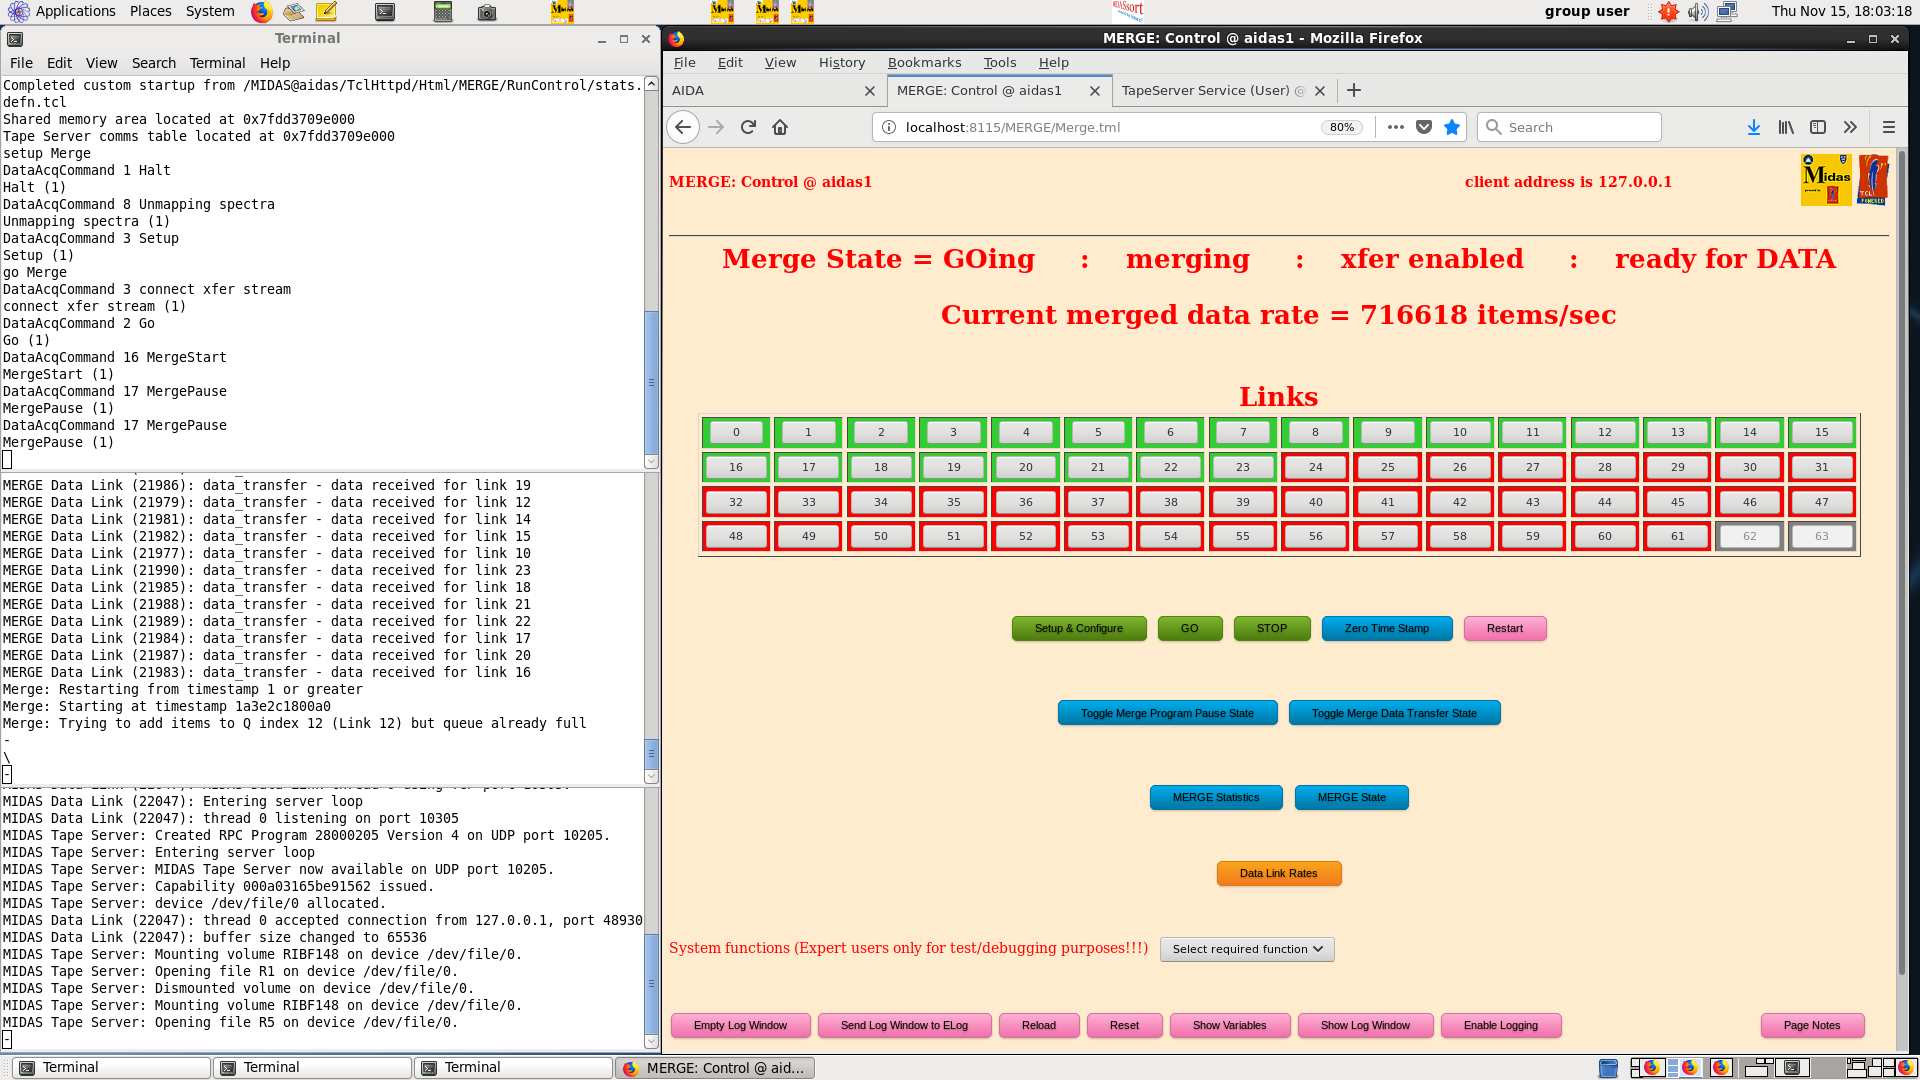The height and width of the screenshot is (1080, 1920).
Task: Click the 80% zoom level indicator
Action: (1341, 127)
